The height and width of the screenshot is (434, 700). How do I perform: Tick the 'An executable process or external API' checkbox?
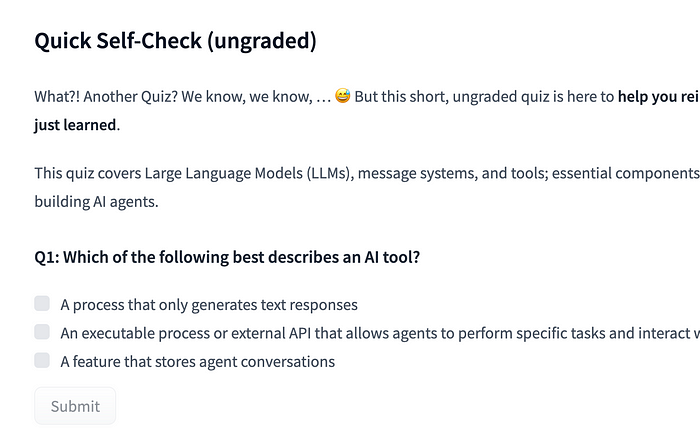point(42,332)
